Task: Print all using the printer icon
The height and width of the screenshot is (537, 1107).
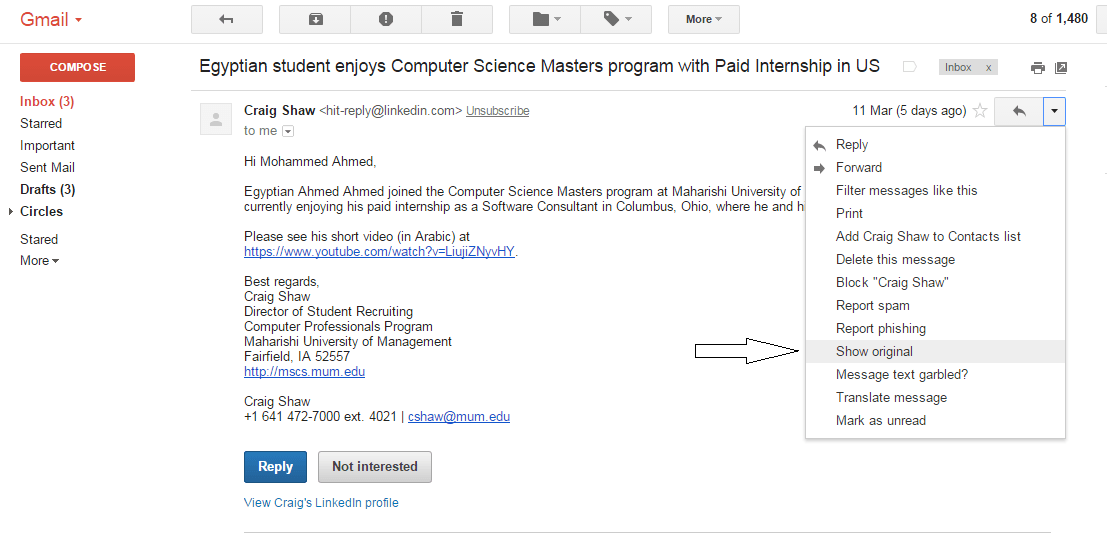Action: 1038,68
